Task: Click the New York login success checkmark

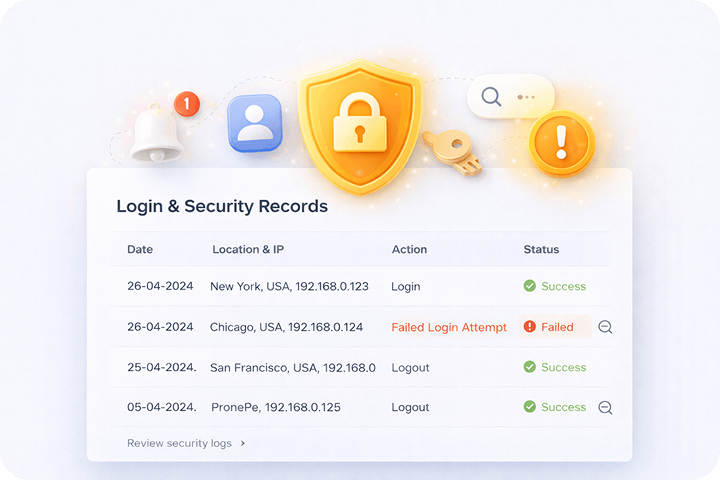Action: (530, 286)
